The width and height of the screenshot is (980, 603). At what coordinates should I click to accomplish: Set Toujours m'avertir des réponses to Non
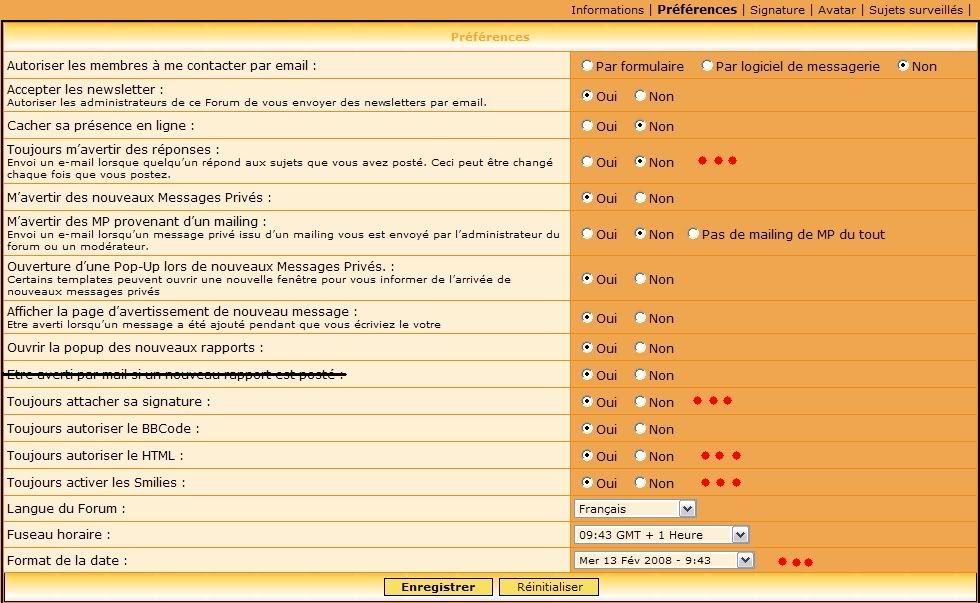(x=640, y=162)
